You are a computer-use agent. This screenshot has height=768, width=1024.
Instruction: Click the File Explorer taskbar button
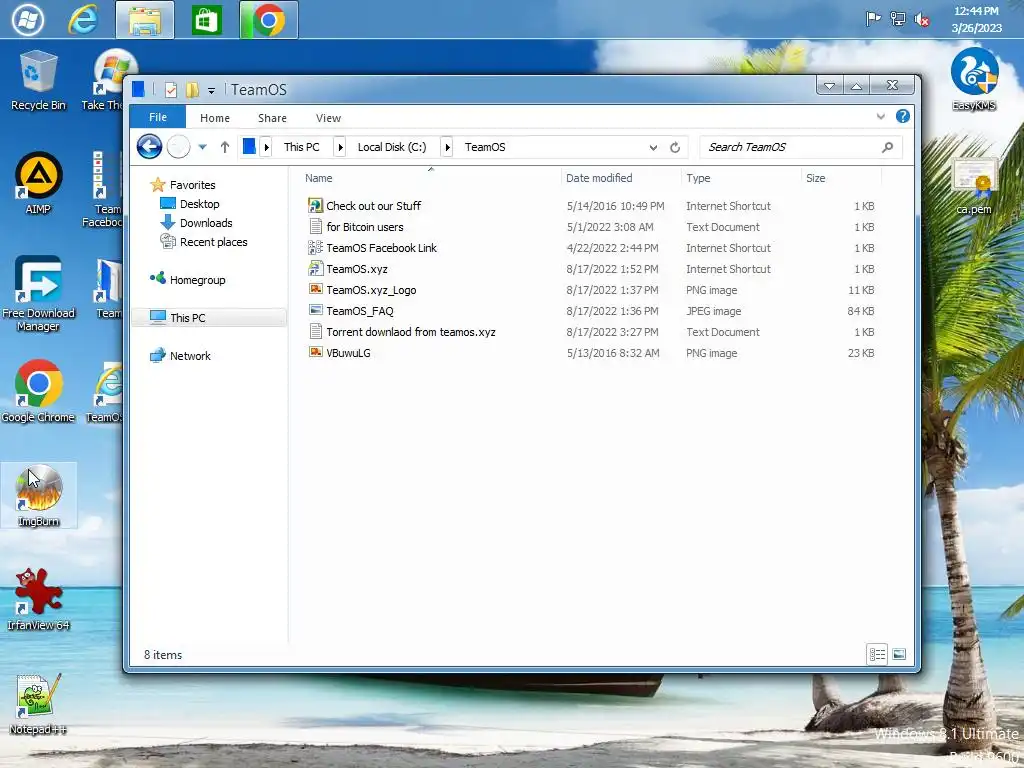tap(145, 20)
